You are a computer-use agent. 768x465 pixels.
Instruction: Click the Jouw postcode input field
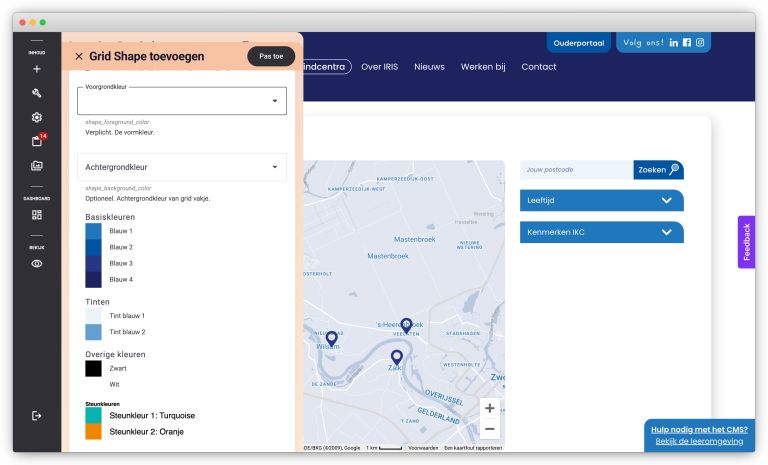(576, 170)
